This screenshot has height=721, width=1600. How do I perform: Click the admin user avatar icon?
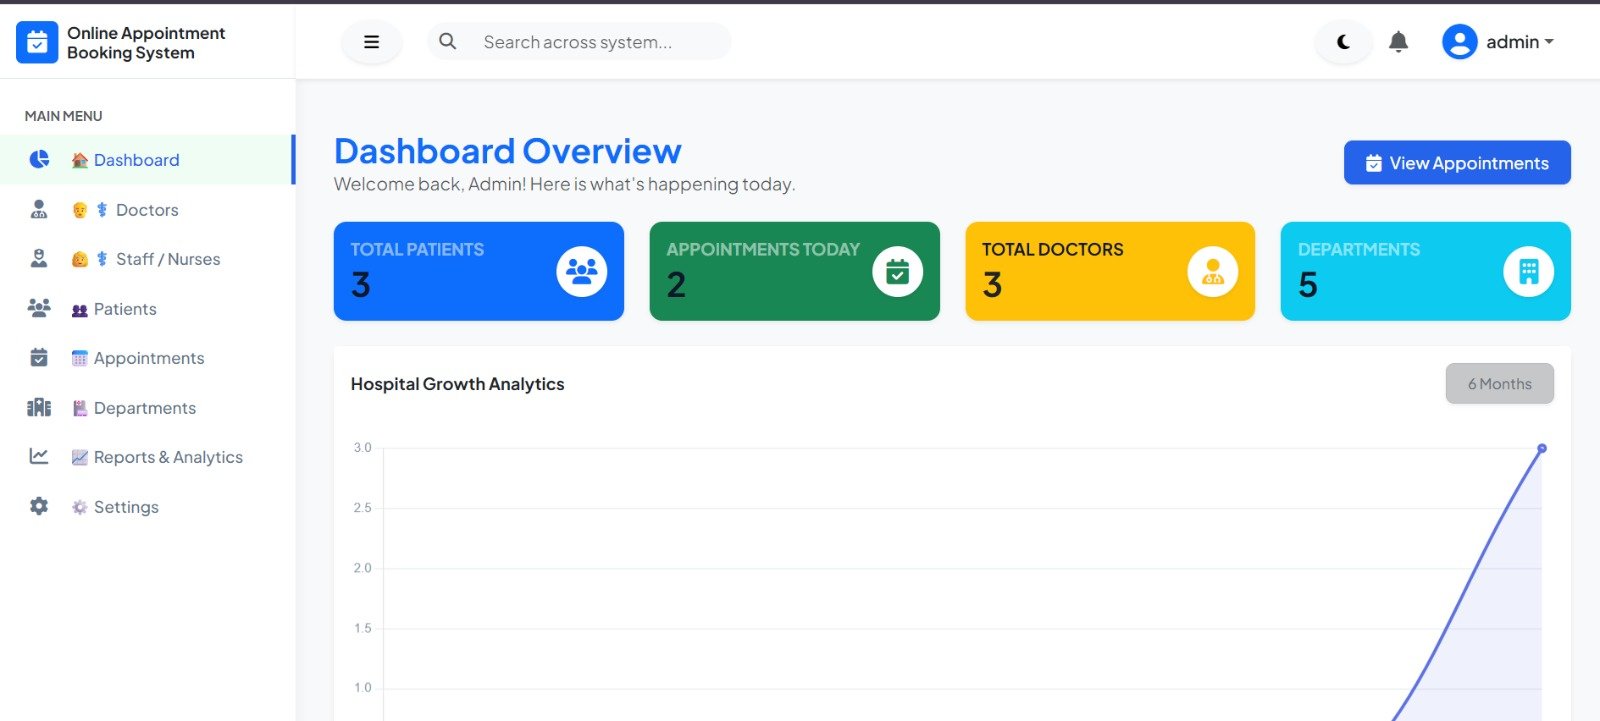pos(1459,41)
